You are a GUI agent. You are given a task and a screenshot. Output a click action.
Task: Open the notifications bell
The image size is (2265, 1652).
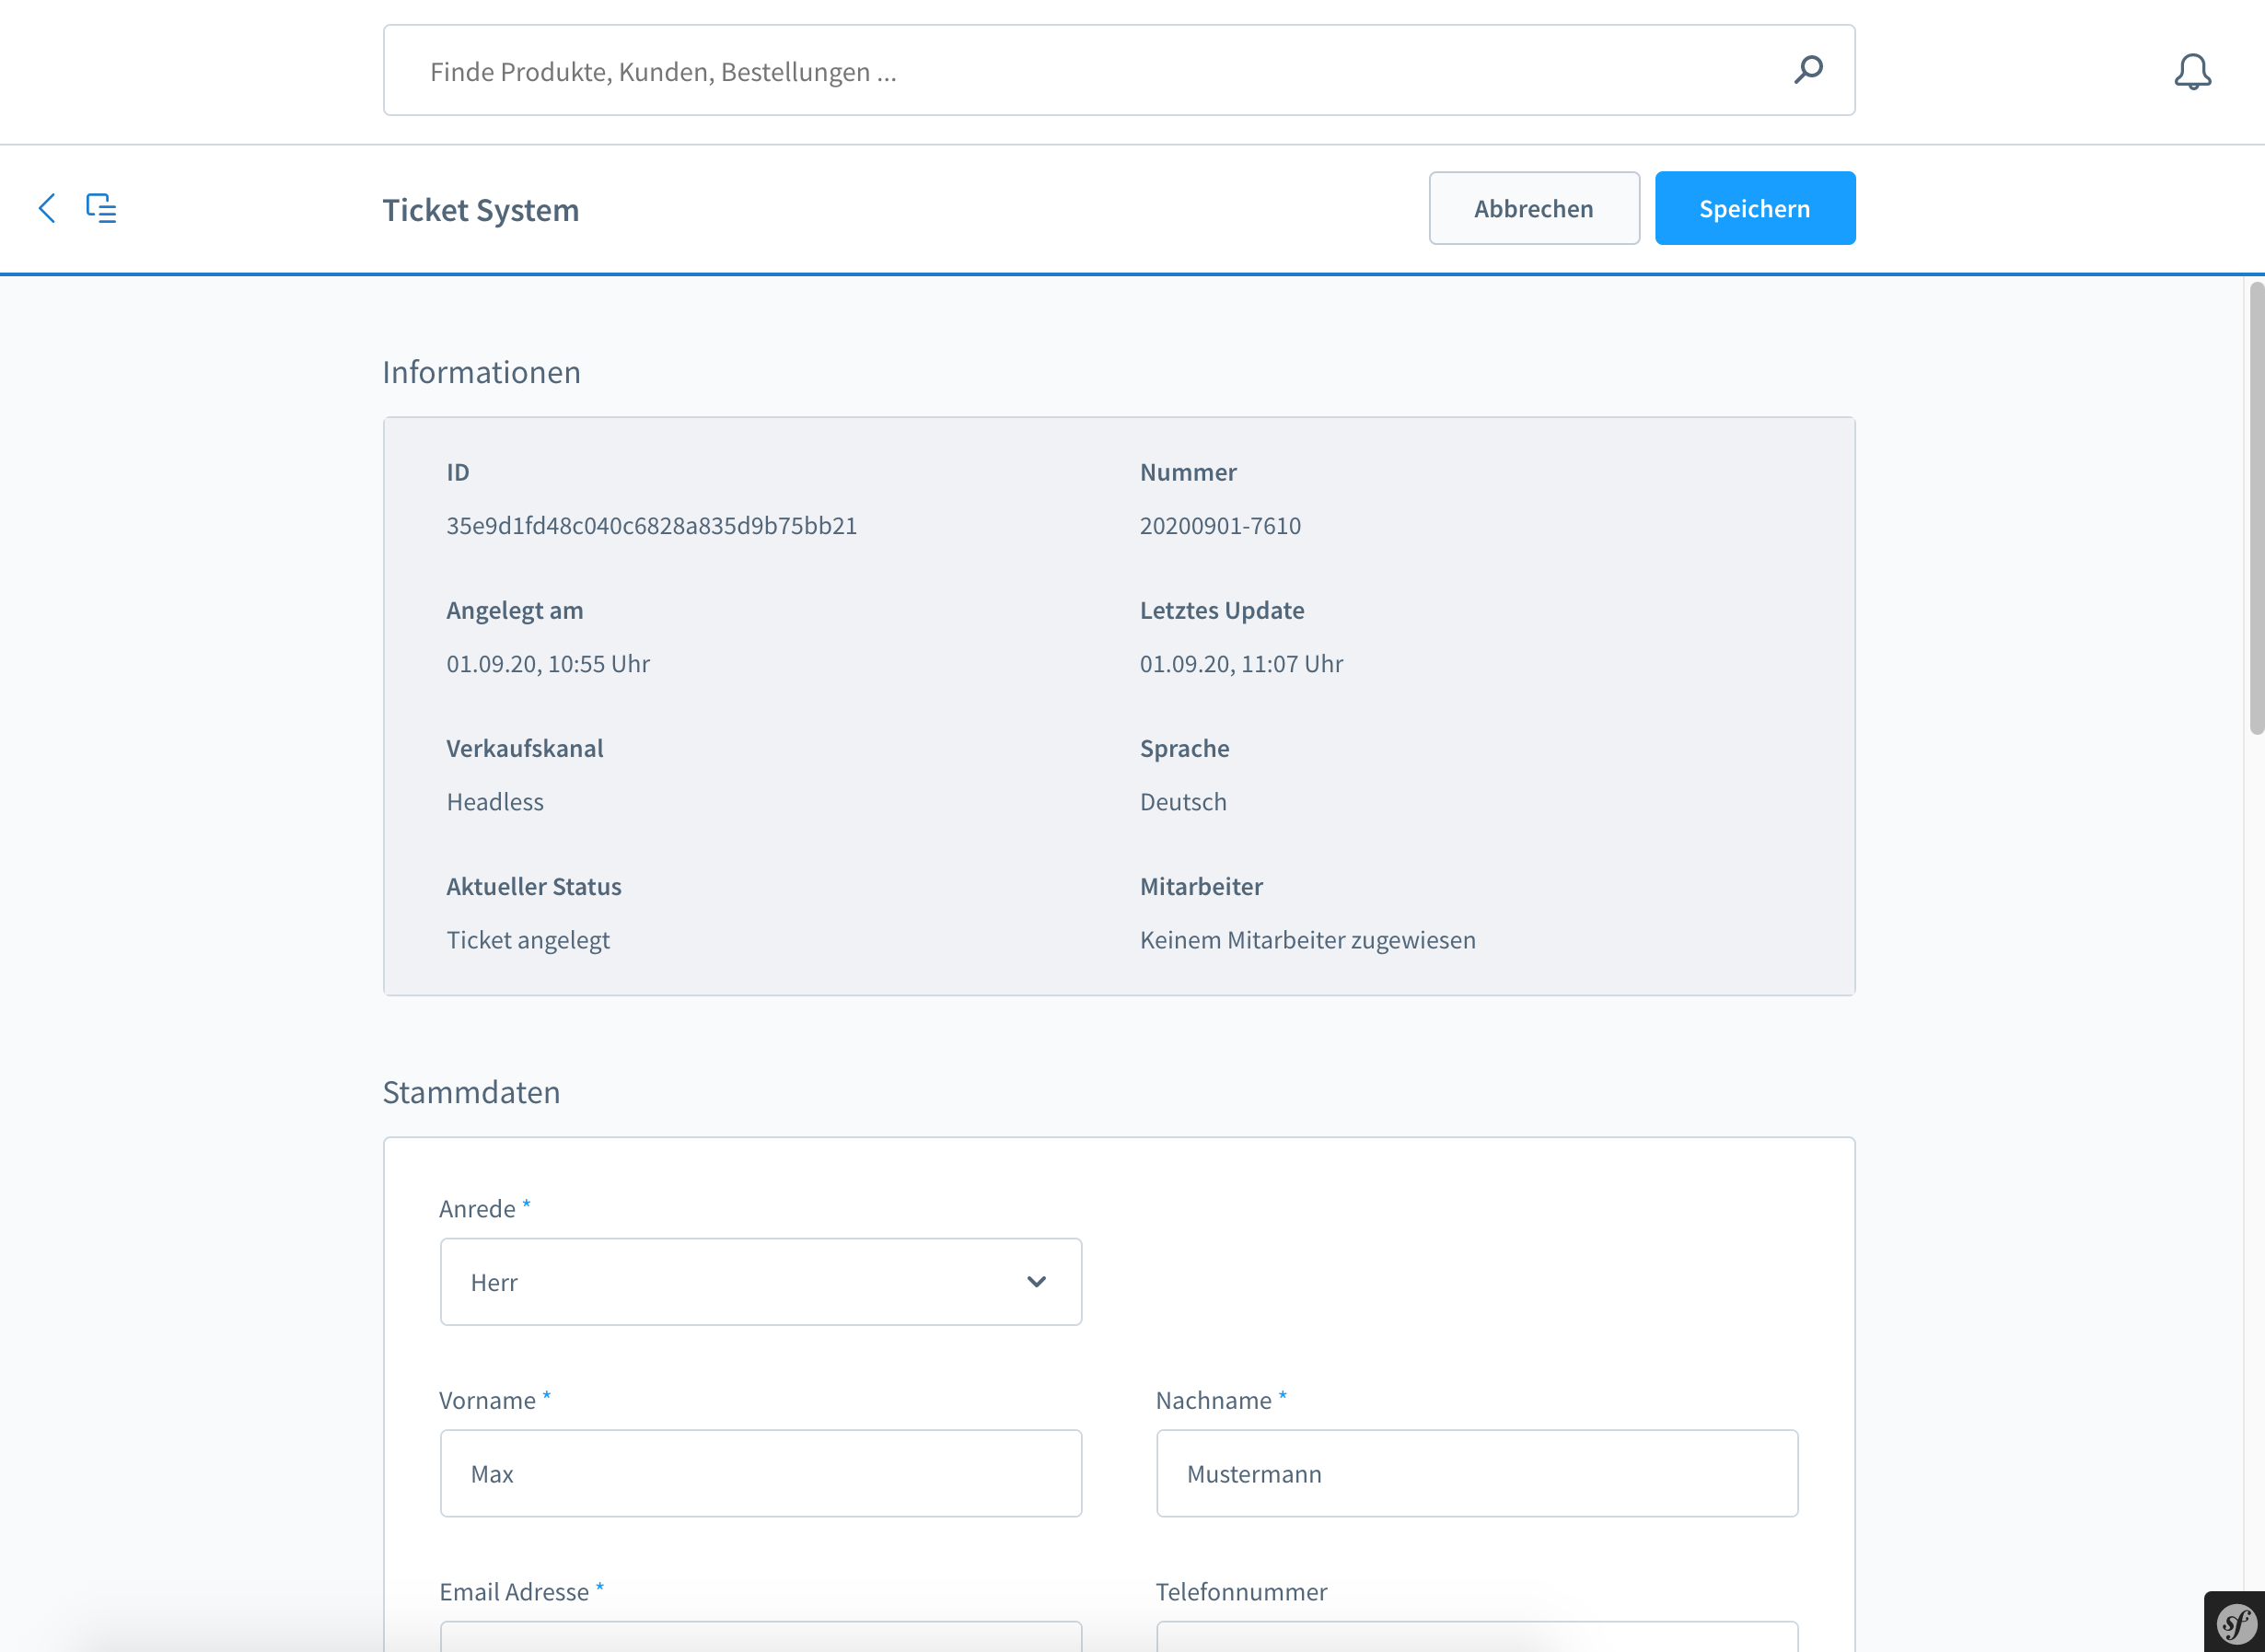click(2192, 72)
